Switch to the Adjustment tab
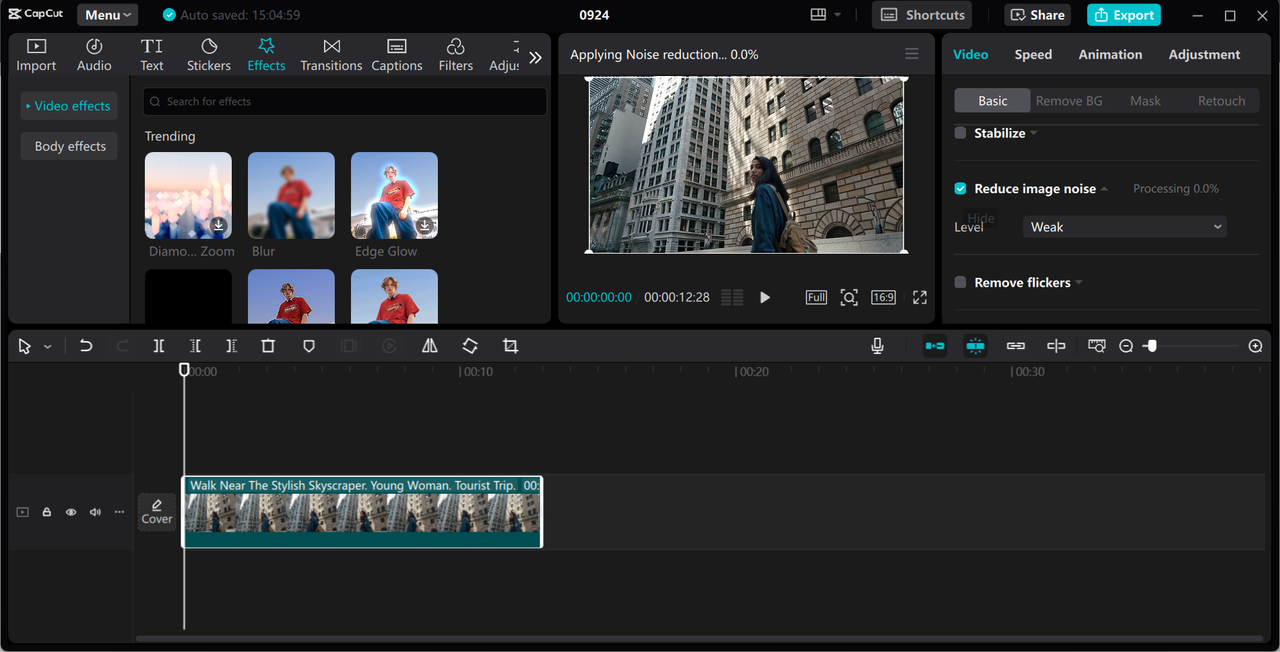Viewport: 1280px width, 652px height. click(1204, 55)
